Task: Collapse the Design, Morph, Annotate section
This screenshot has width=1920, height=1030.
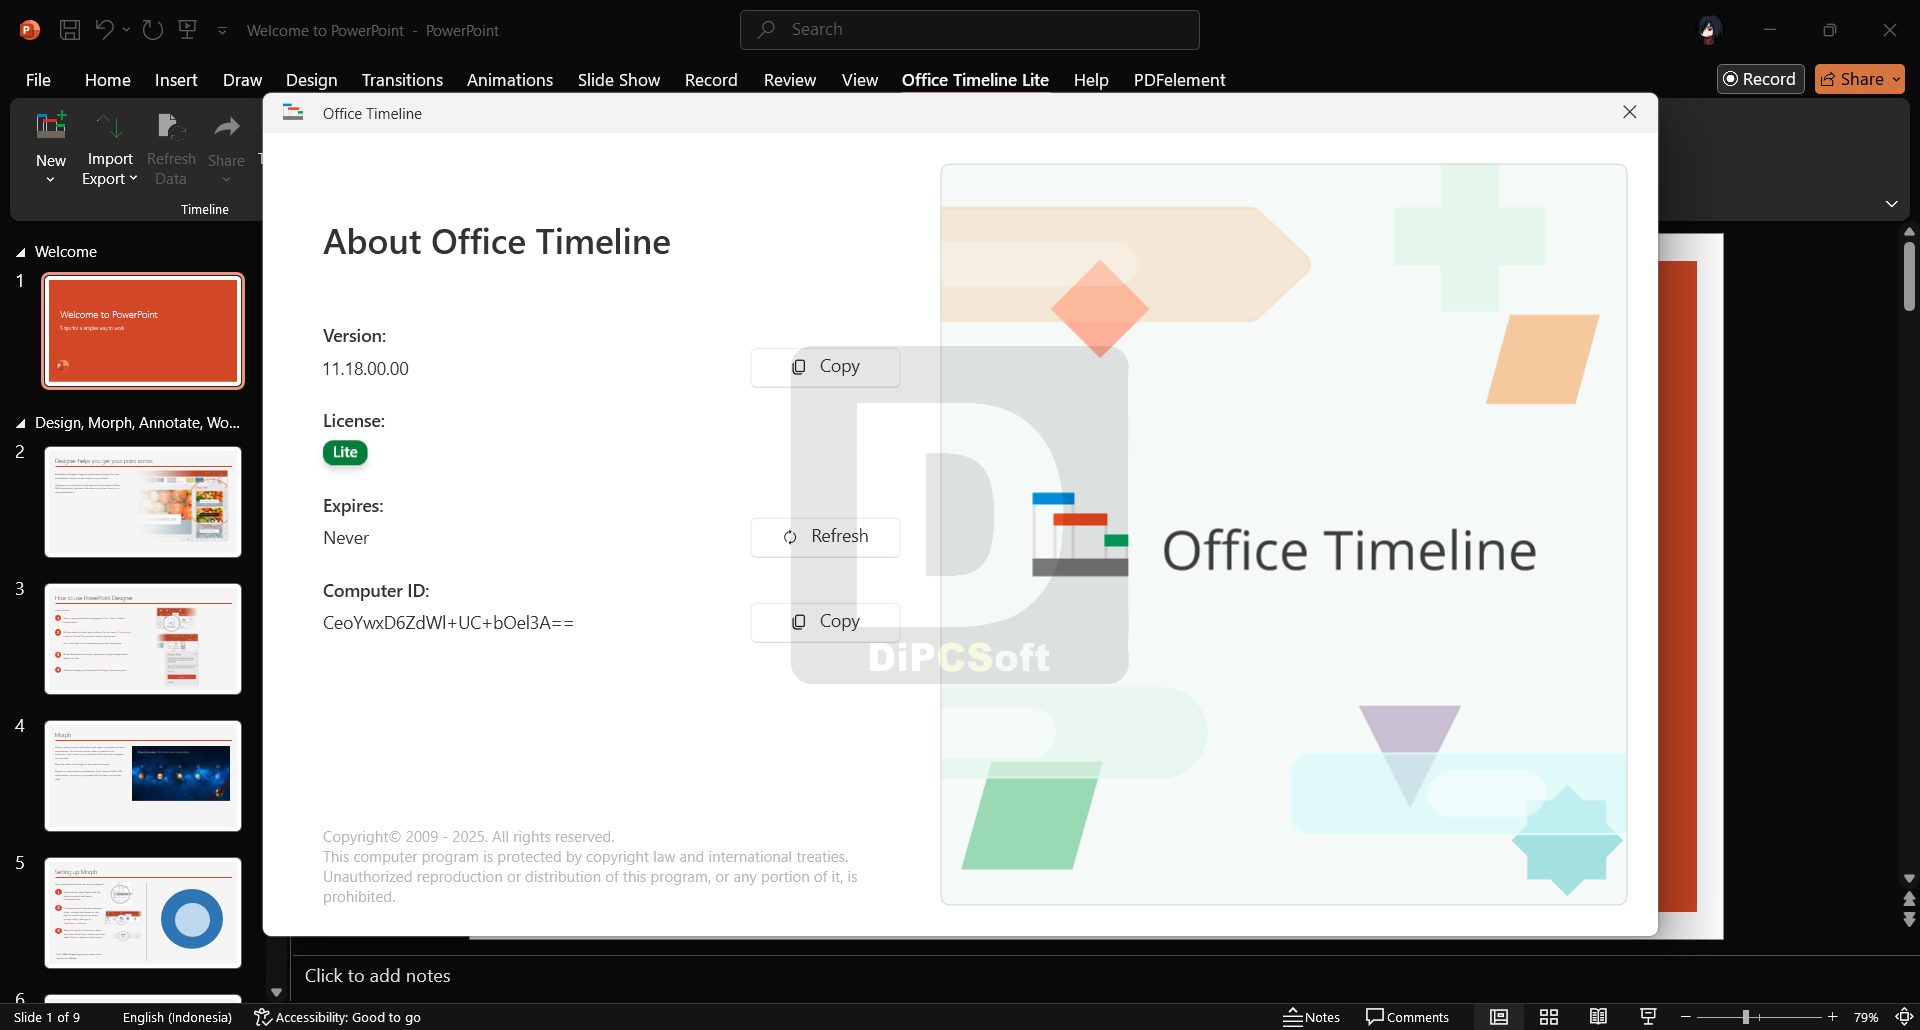Action: pyautogui.click(x=20, y=423)
